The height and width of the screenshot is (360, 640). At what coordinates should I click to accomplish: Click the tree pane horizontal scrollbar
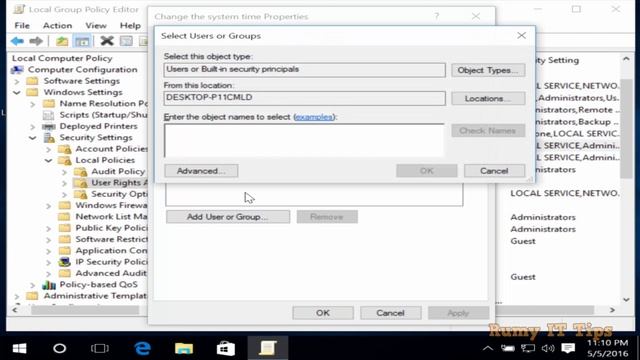(x=85, y=310)
